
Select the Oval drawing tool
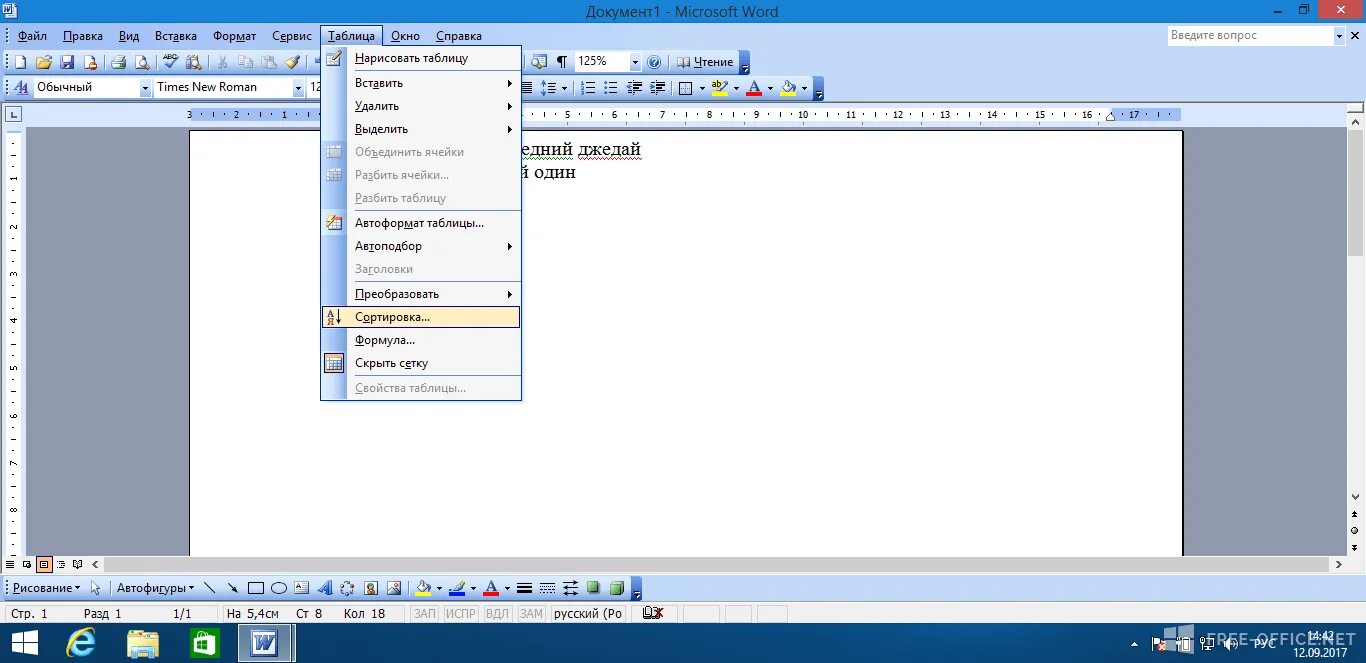[x=279, y=588]
